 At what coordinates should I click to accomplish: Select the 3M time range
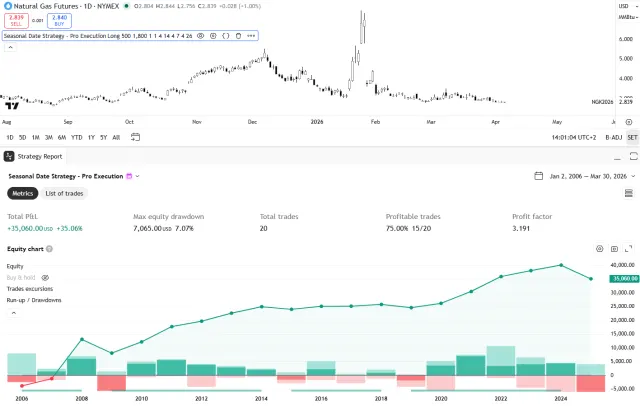click(49, 138)
